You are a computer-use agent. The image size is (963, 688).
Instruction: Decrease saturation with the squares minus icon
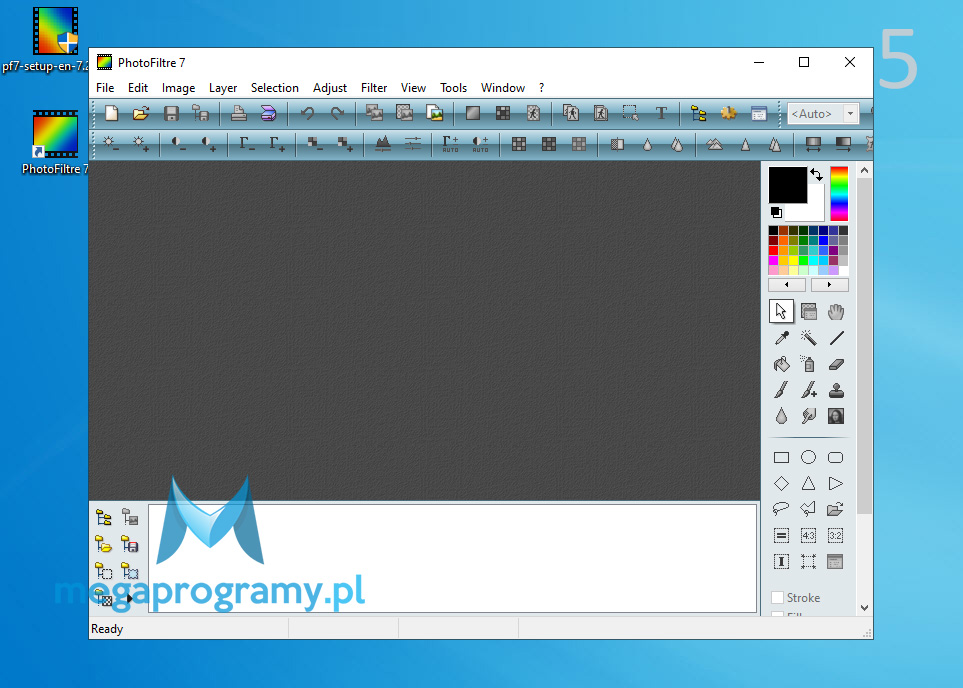point(315,144)
